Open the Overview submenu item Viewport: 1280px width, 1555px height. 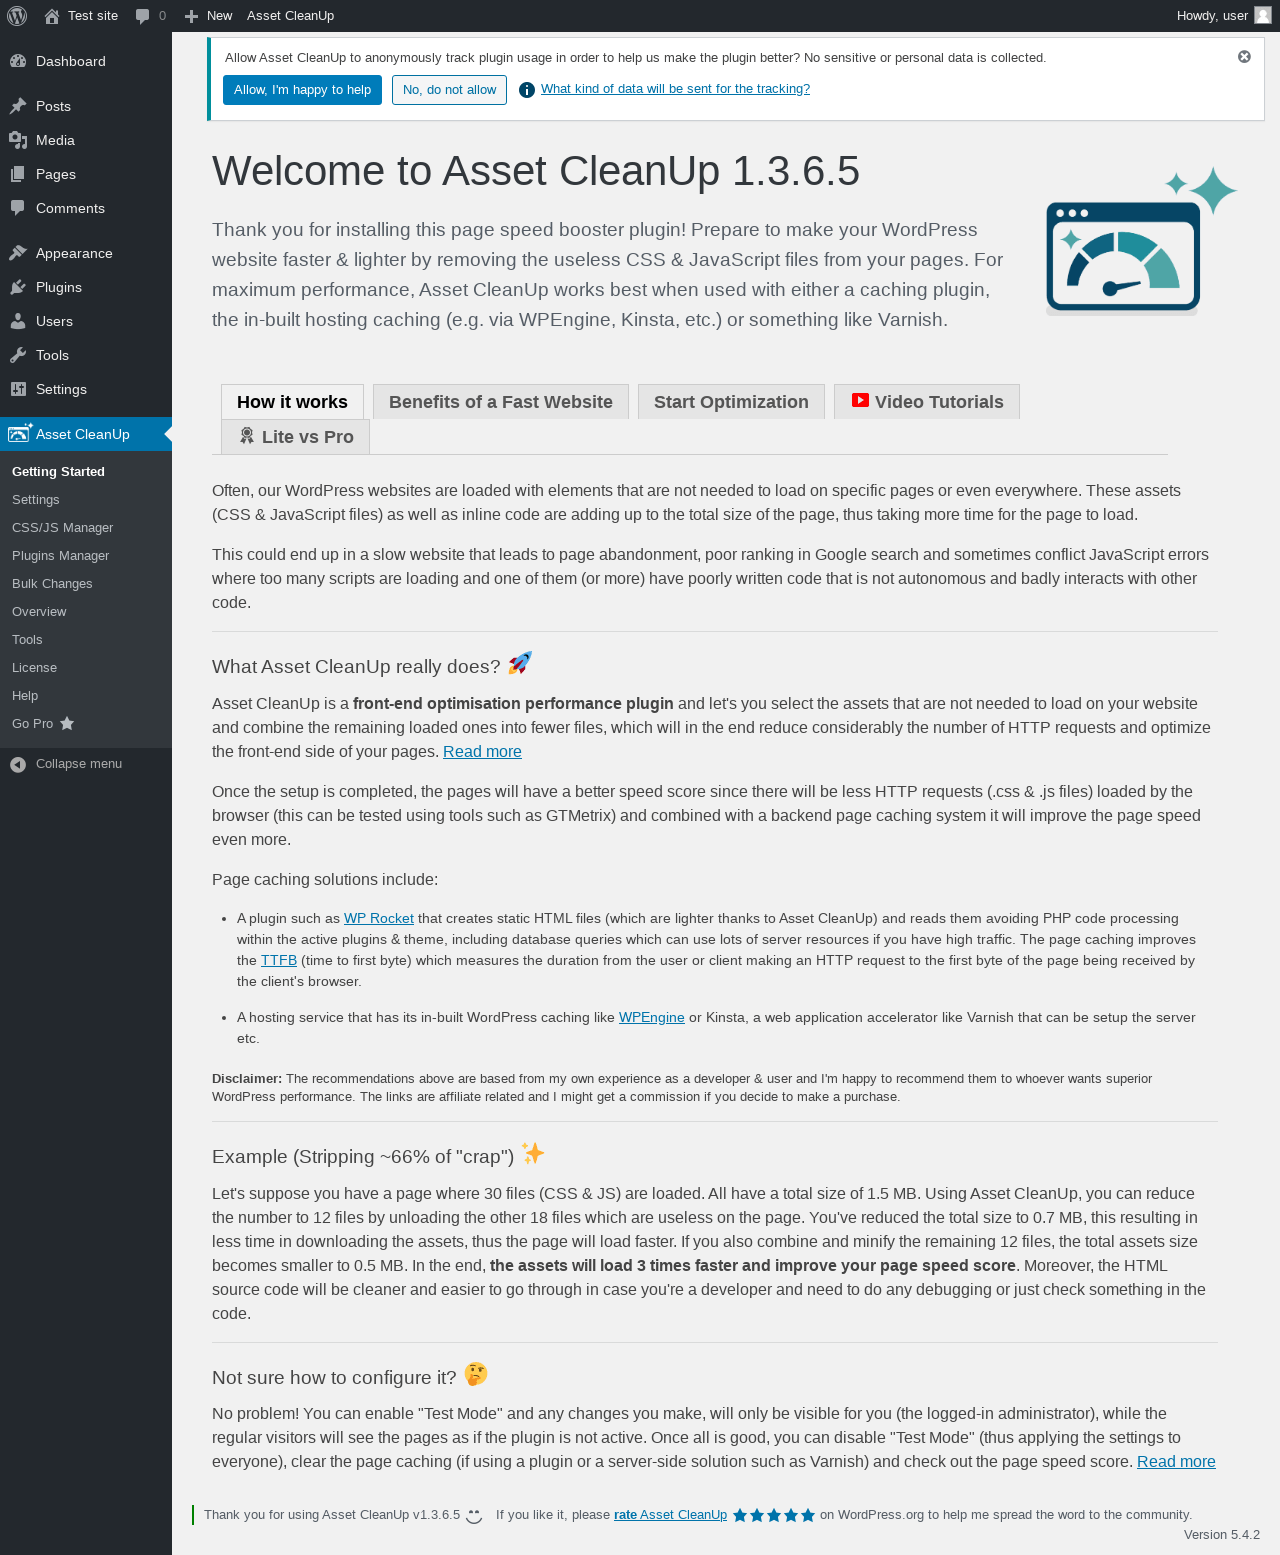pyautogui.click(x=39, y=612)
